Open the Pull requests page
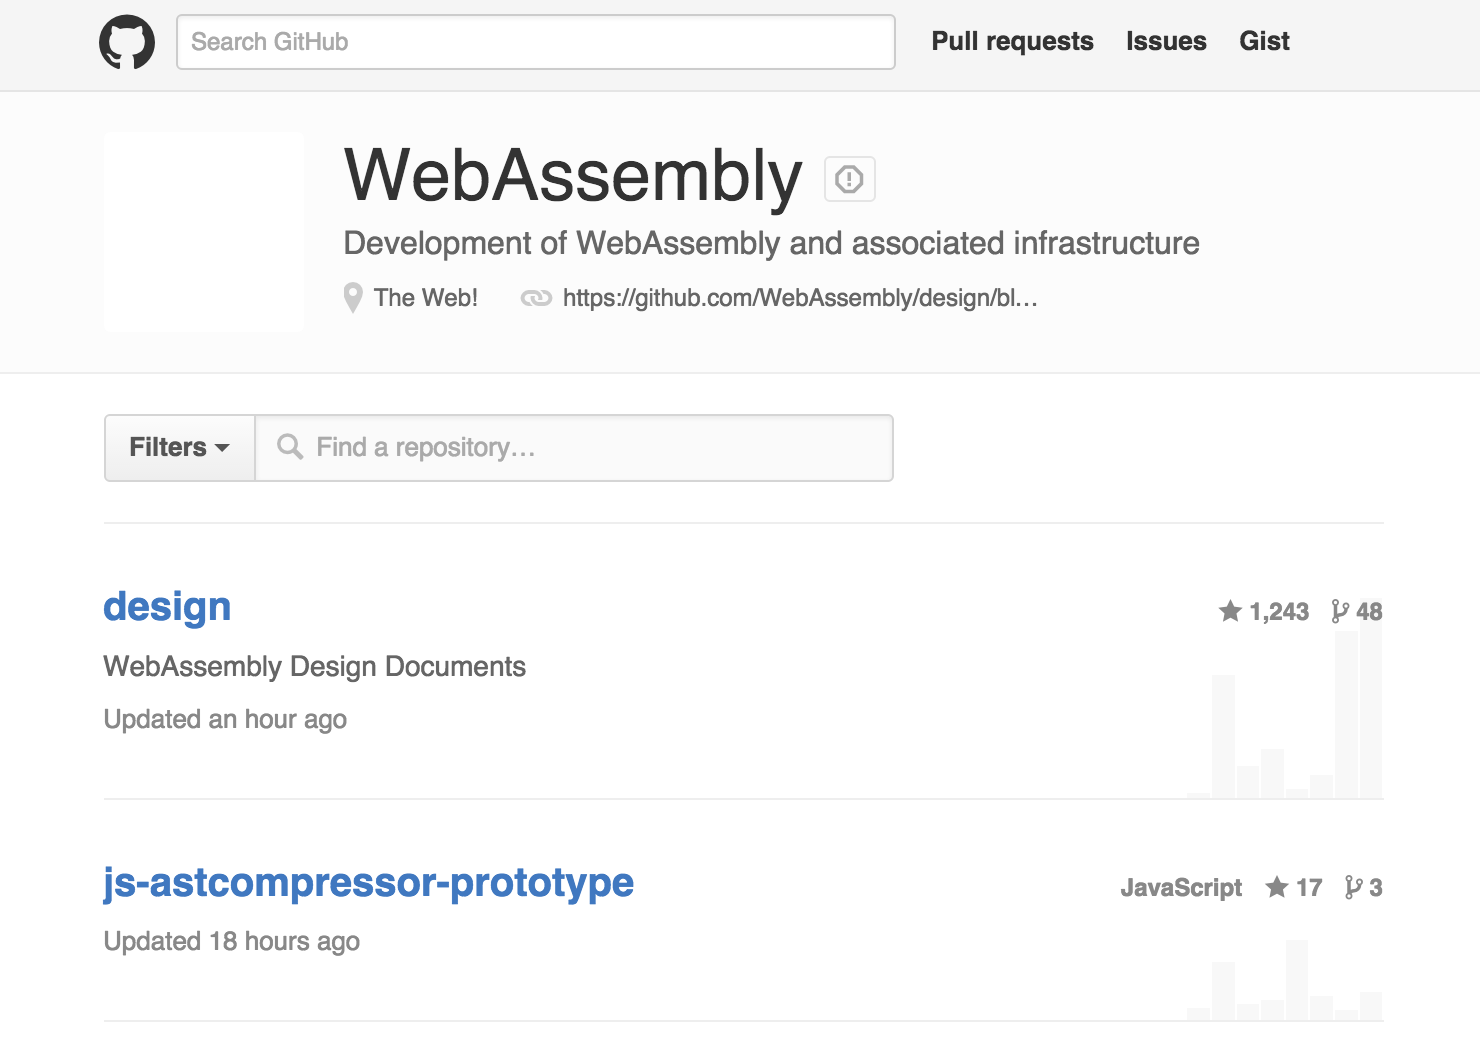Viewport: 1480px width, 1062px height. (1012, 41)
